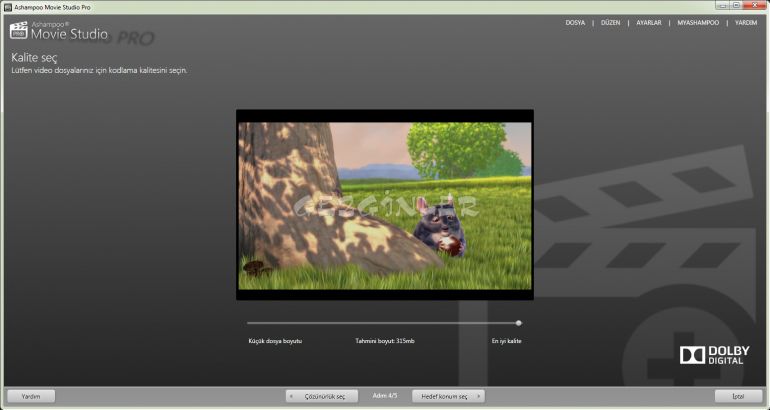Image resolution: width=770 pixels, height=410 pixels.
Task: Click the Ashampoo Movie Studio logo icon
Action: [x=19, y=30]
